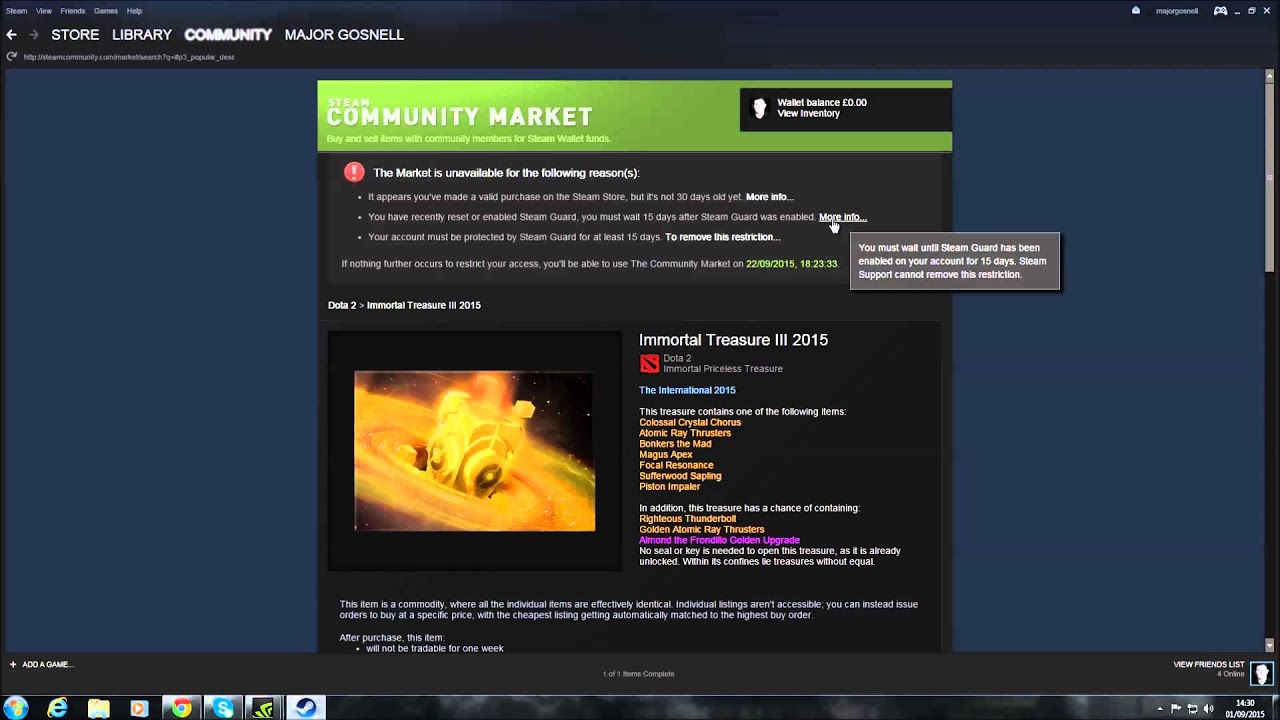The height and width of the screenshot is (720, 1280).
Task: Open the Games menu
Action: (106, 11)
